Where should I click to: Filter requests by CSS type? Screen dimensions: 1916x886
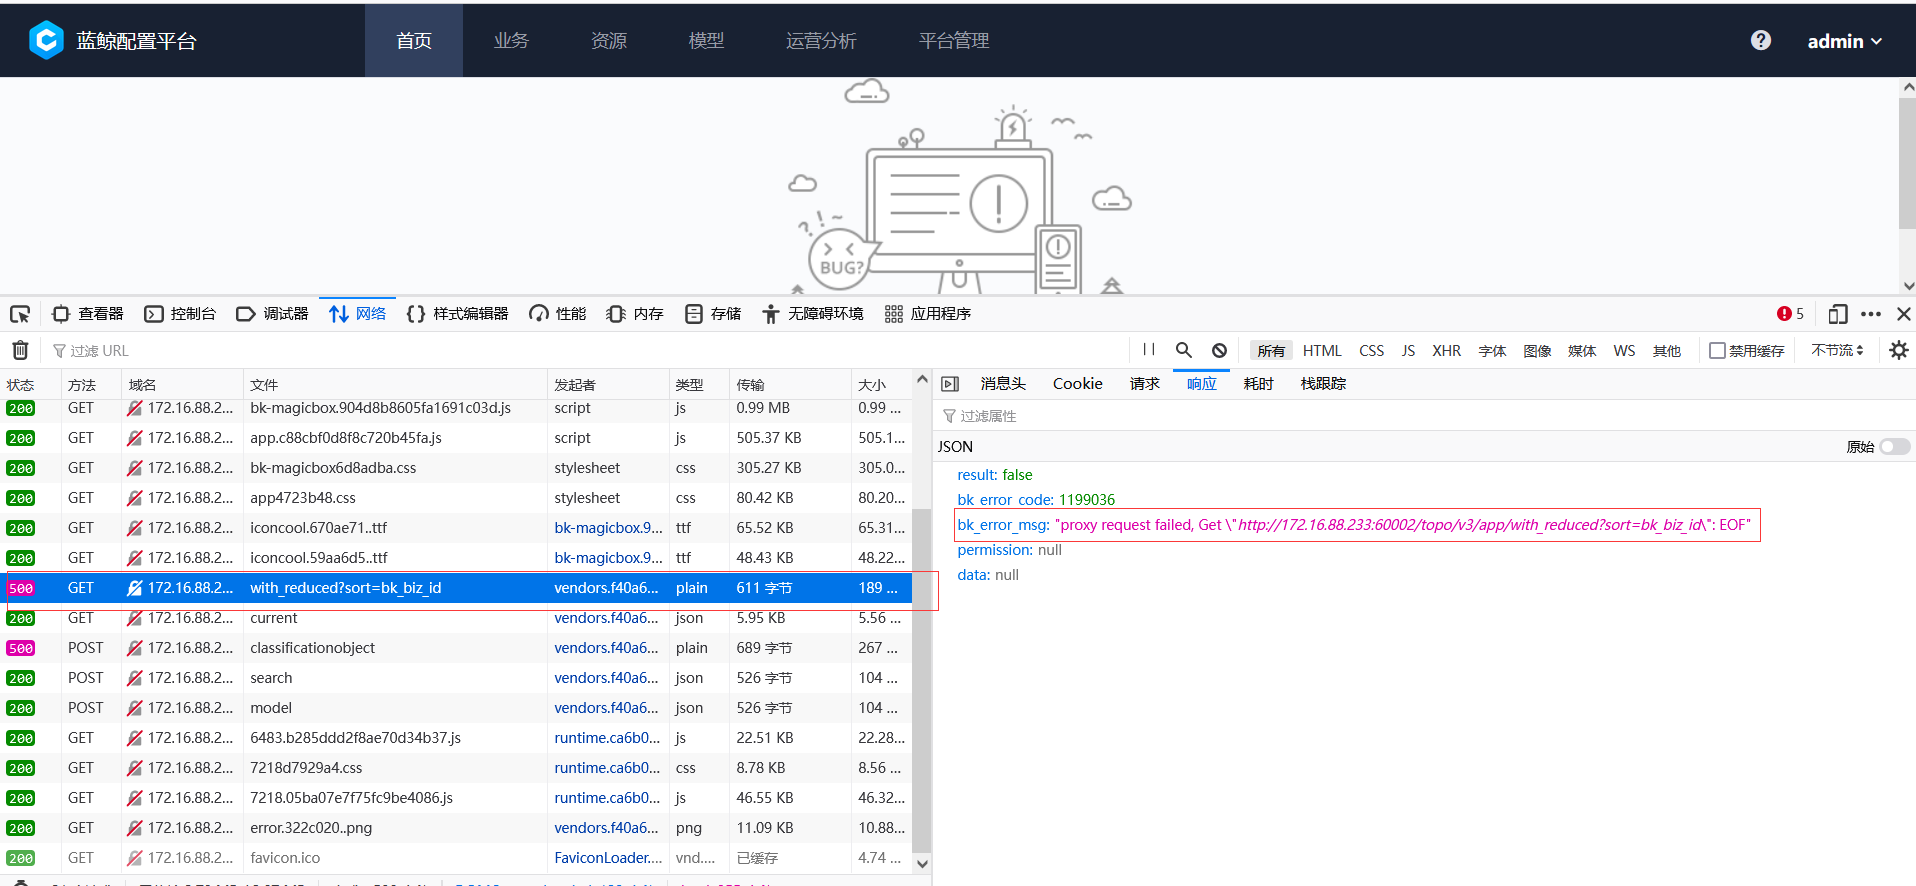click(1372, 351)
